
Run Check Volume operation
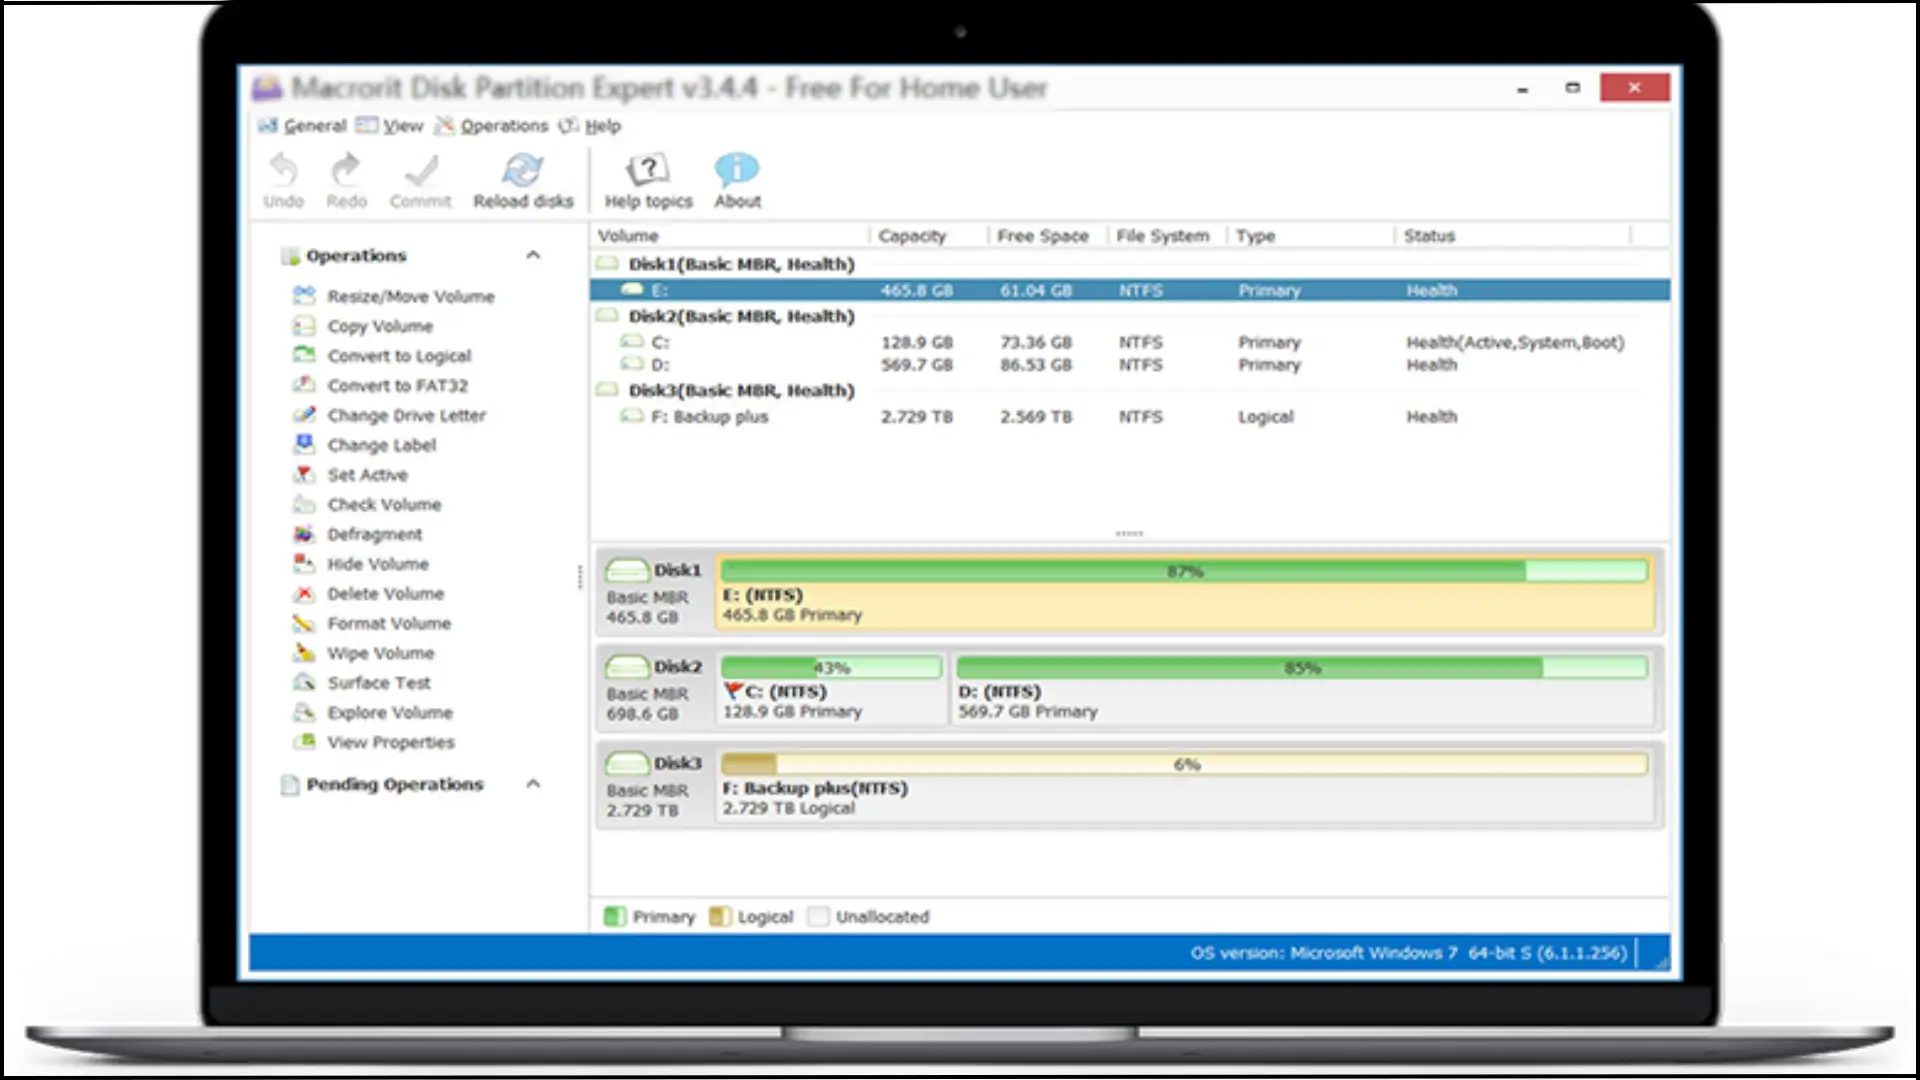[367, 505]
